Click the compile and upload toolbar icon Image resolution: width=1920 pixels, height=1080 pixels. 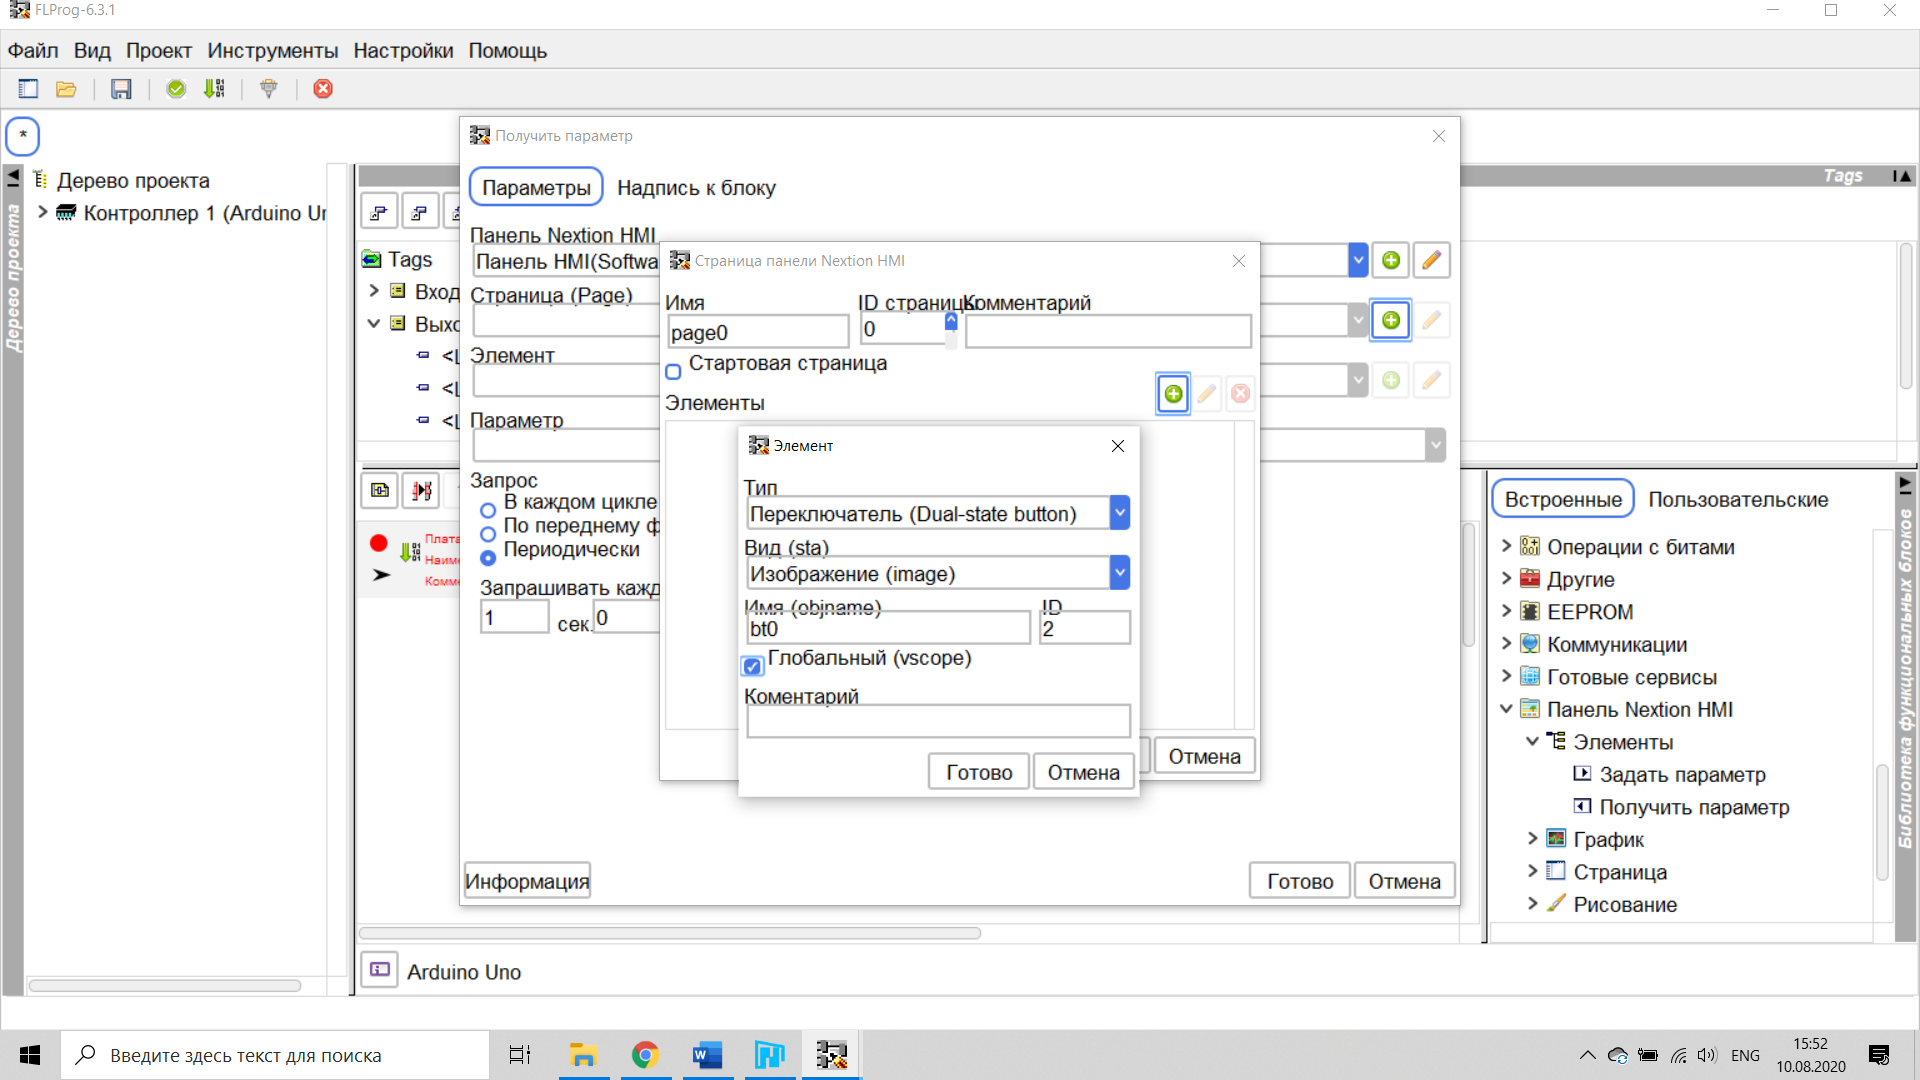[214, 89]
